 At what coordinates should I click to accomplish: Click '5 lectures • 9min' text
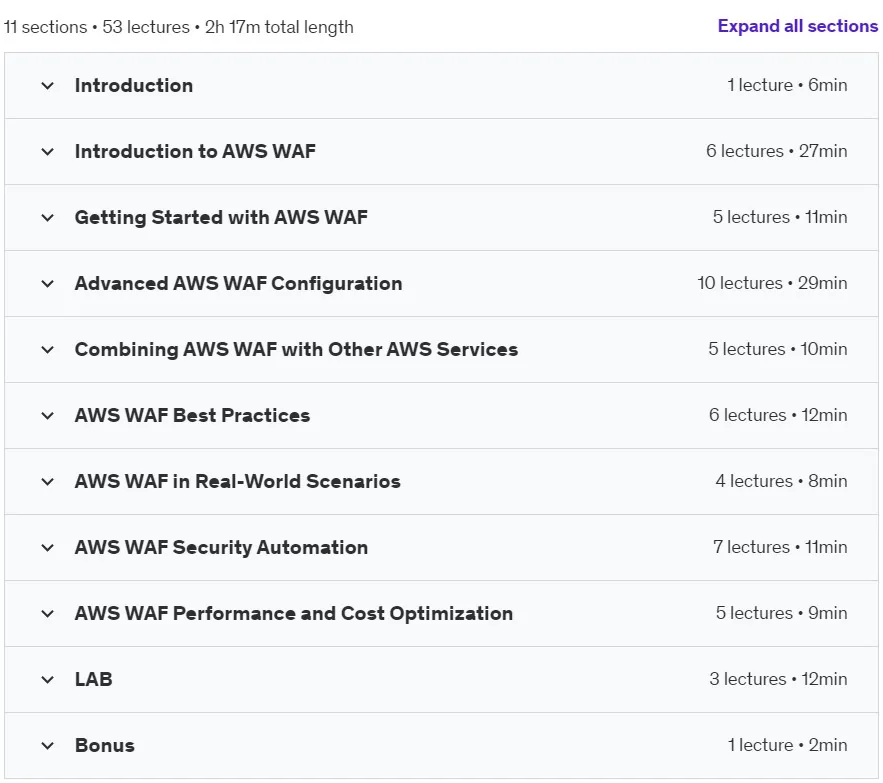782,613
